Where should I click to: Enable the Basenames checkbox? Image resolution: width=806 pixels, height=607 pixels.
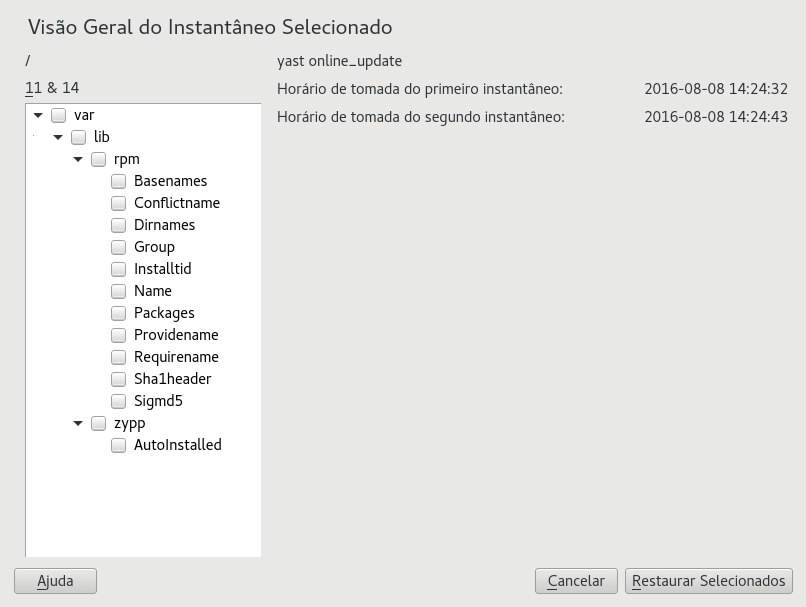[x=119, y=181]
